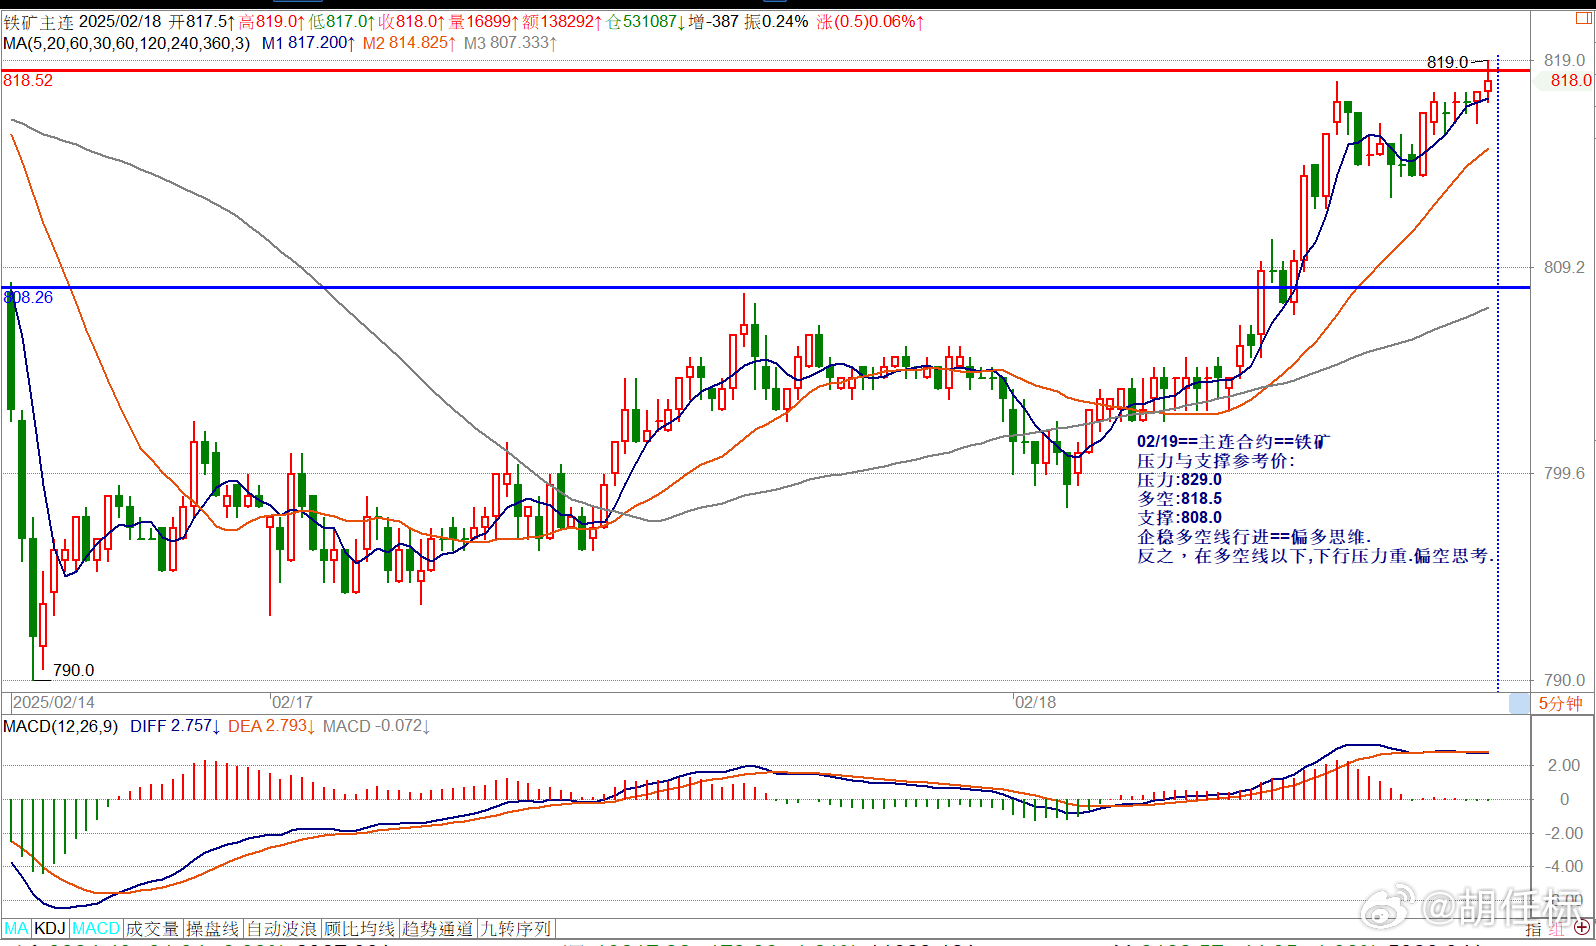This screenshot has height=946, width=1596.
Task: Click the open interest 仓531087
Action: [645, 22]
